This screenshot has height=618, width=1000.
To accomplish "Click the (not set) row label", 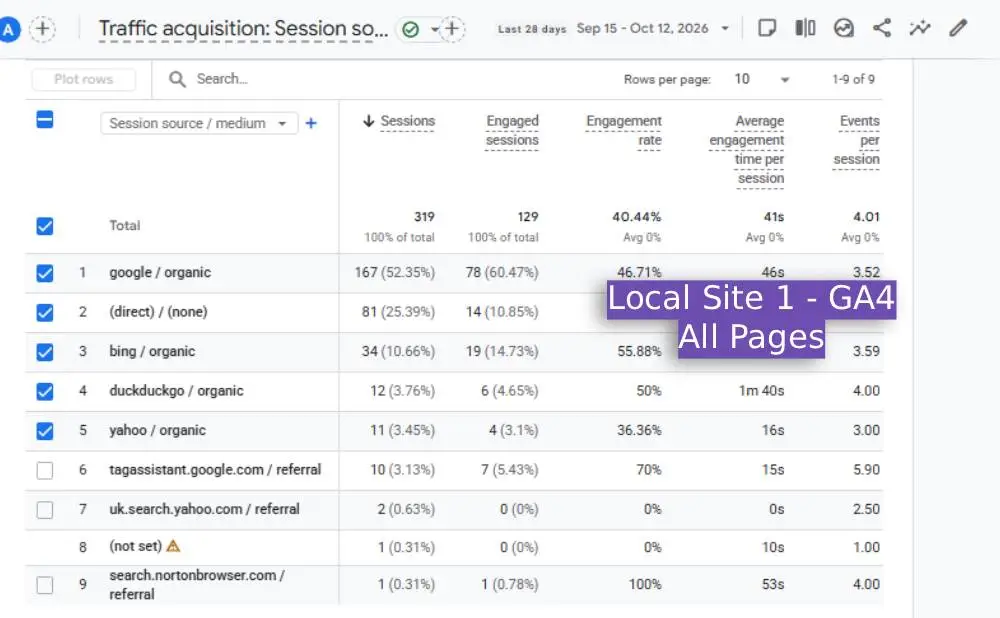I will [135, 546].
